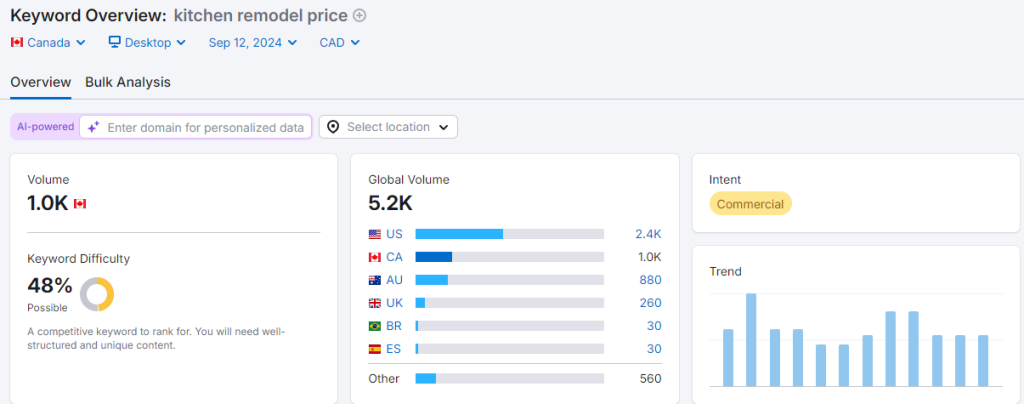Click the US country link

pyautogui.click(x=394, y=234)
